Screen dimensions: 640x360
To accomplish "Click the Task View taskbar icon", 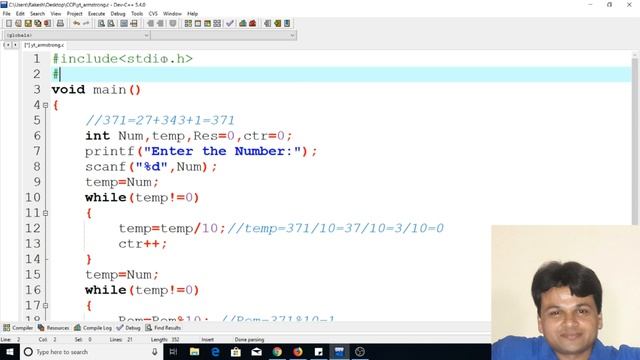I will coord(173,352).
